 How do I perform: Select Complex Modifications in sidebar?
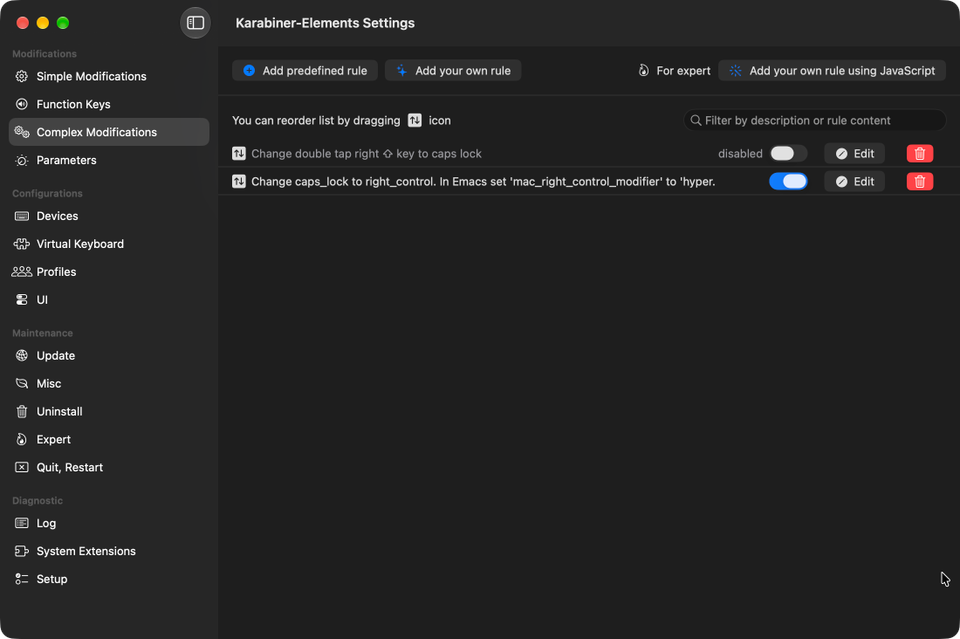109,132
